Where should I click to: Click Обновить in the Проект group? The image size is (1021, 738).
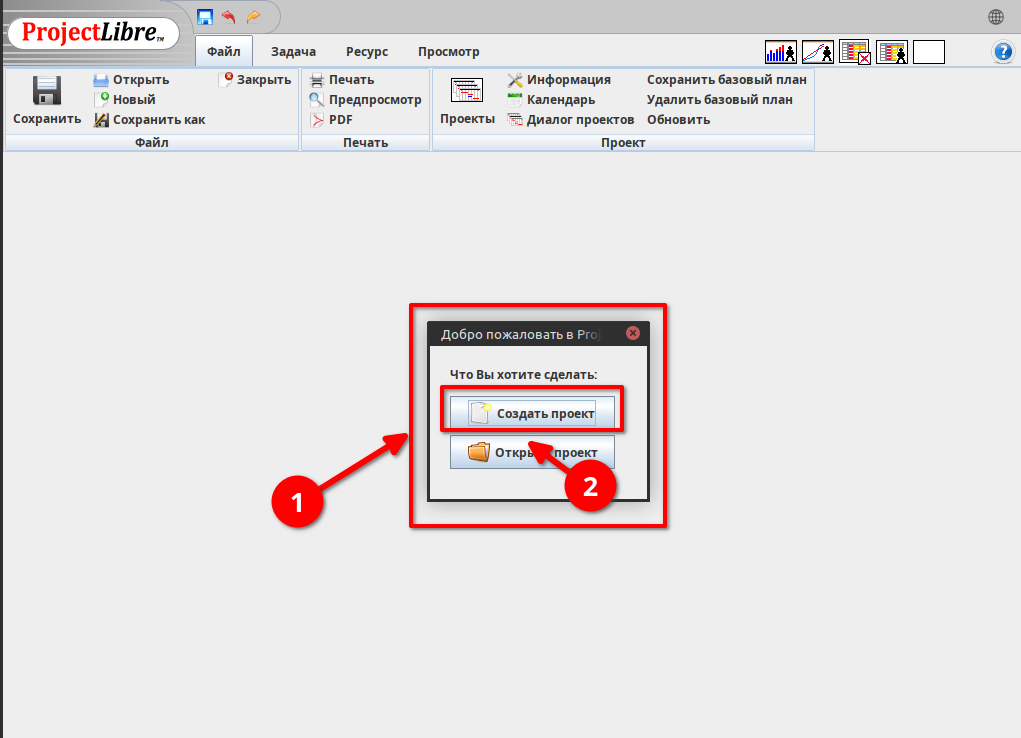[x=678, y=120]
